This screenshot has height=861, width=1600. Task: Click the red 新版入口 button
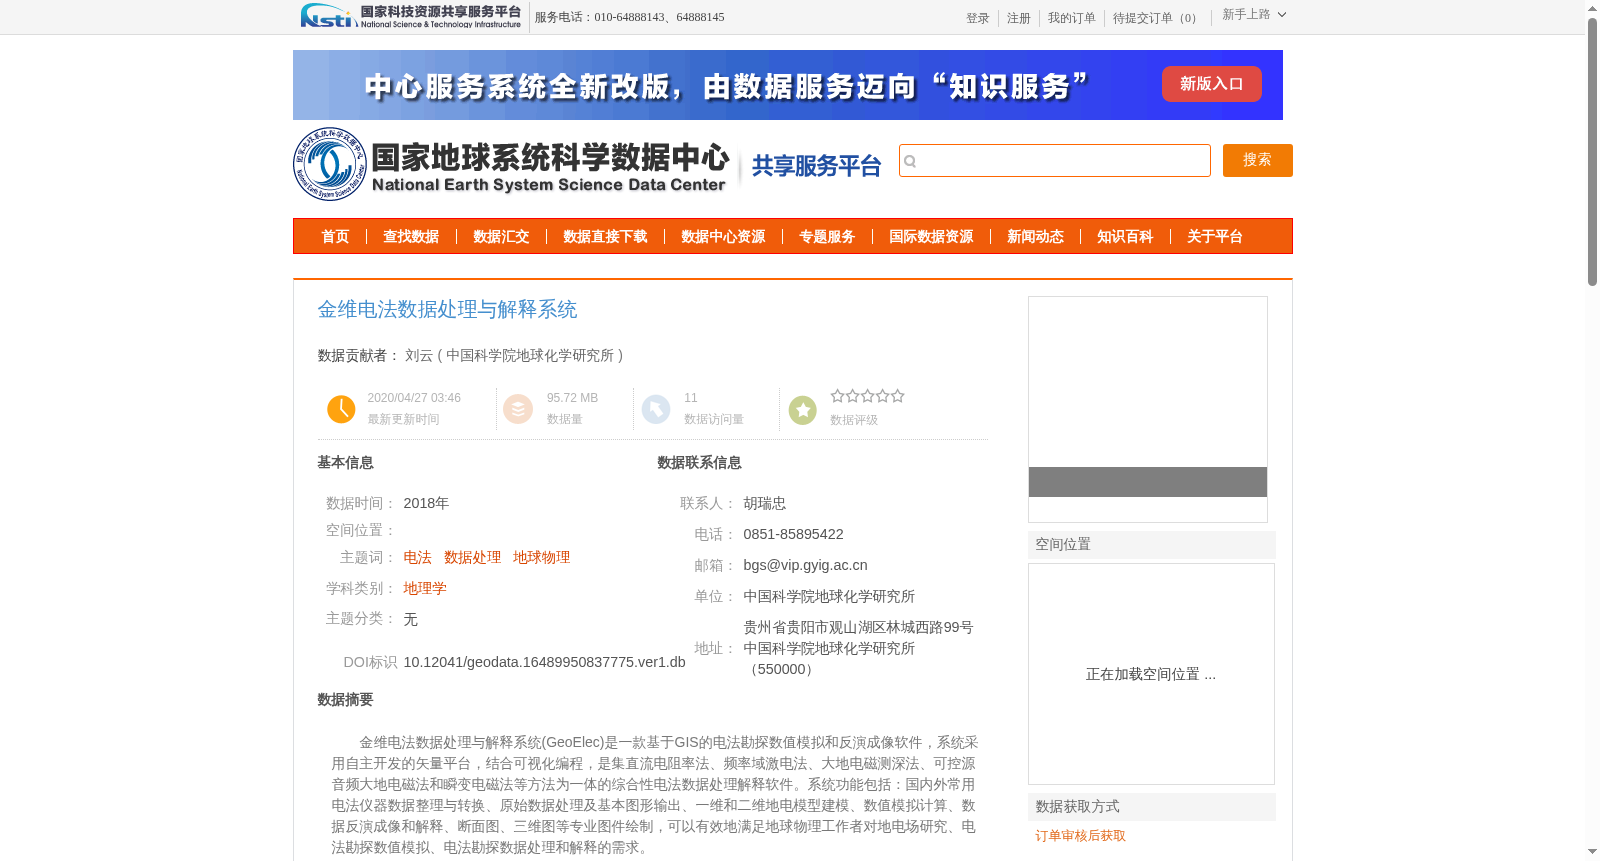(x=1212, y=84)
